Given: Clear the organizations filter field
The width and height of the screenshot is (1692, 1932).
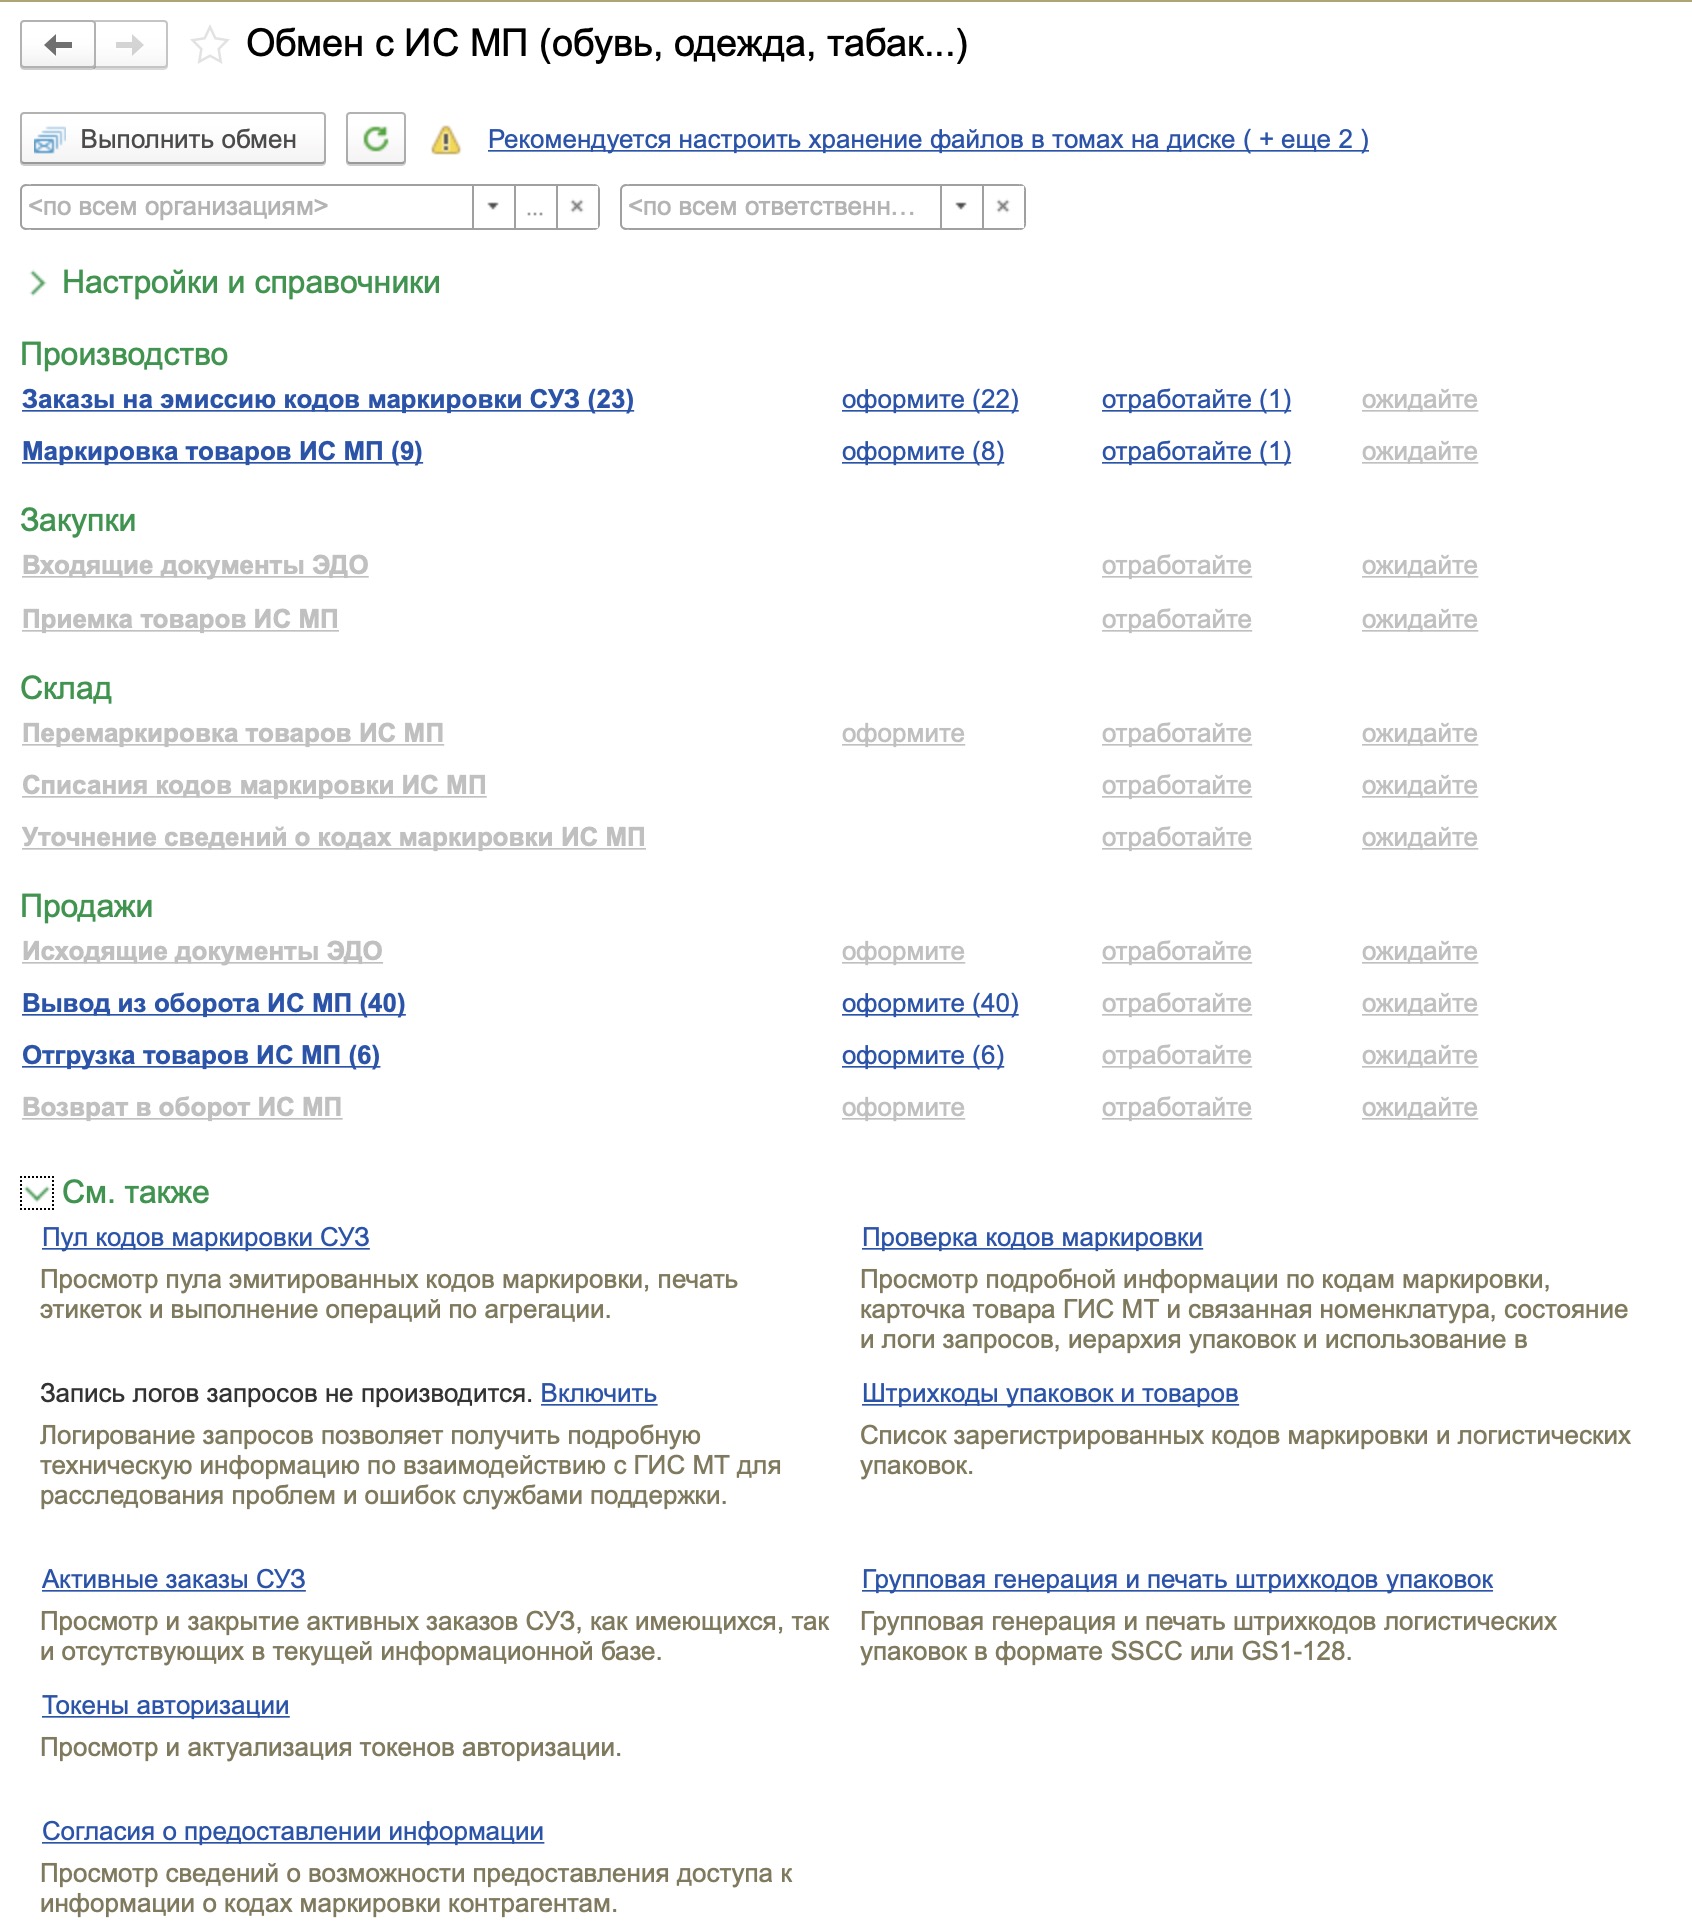Looking at the screenshot, I should click(x=577, y=207).
